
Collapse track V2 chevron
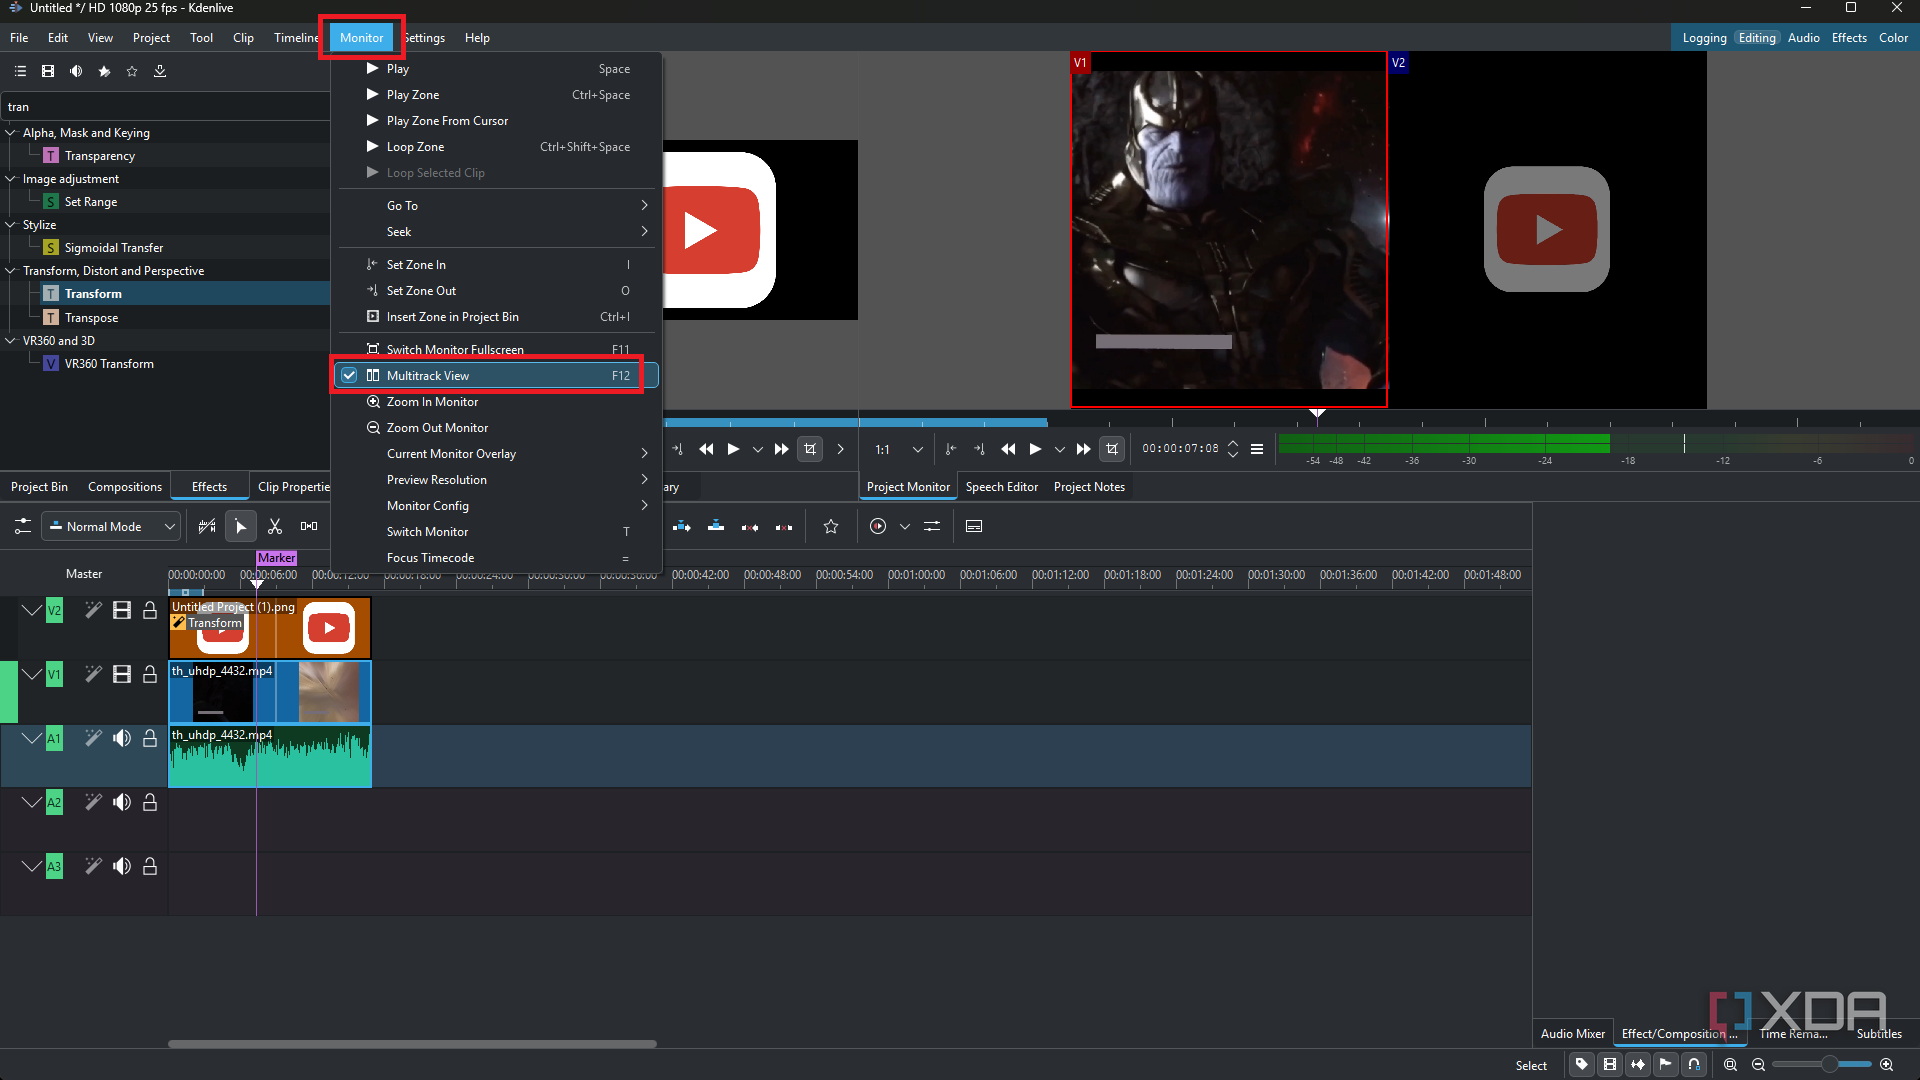pyautogui.click(x=31, y=610)
